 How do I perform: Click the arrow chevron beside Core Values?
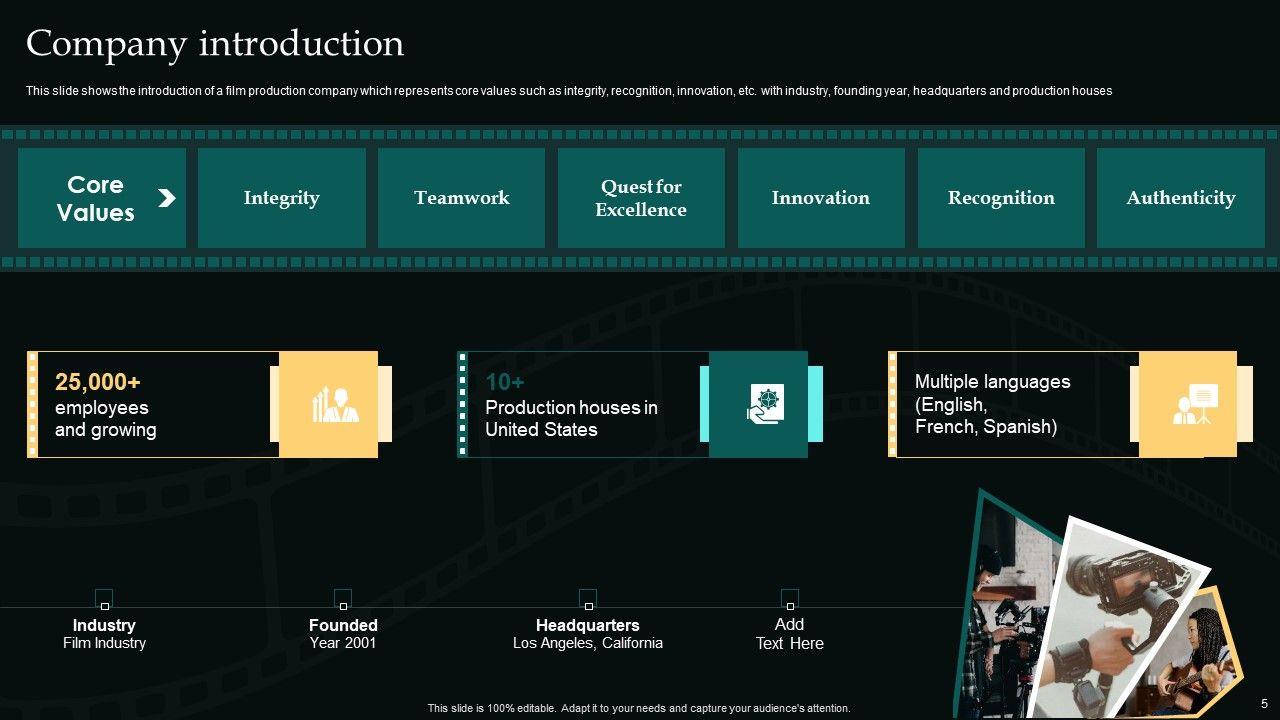pos(167,198)
